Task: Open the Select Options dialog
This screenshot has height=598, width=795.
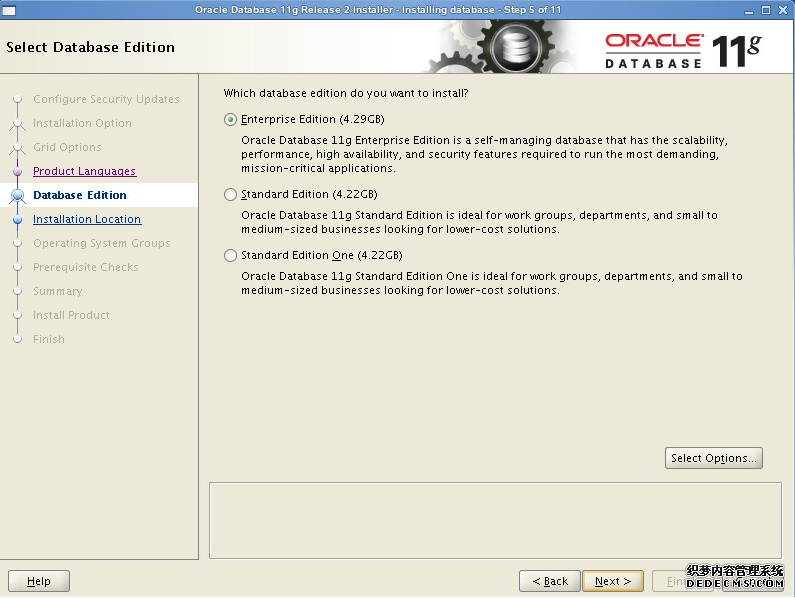Action: click(x=714, y=458)
